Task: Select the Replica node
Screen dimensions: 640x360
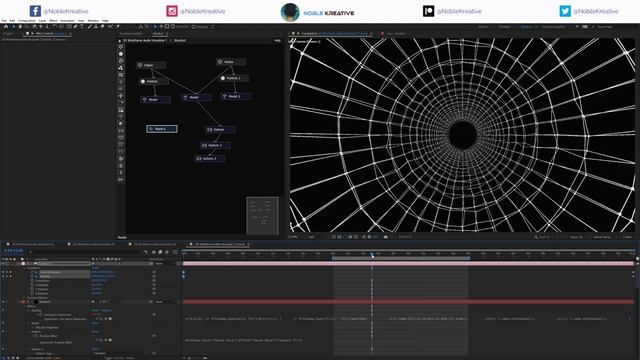Action: (x=162, y=129)
